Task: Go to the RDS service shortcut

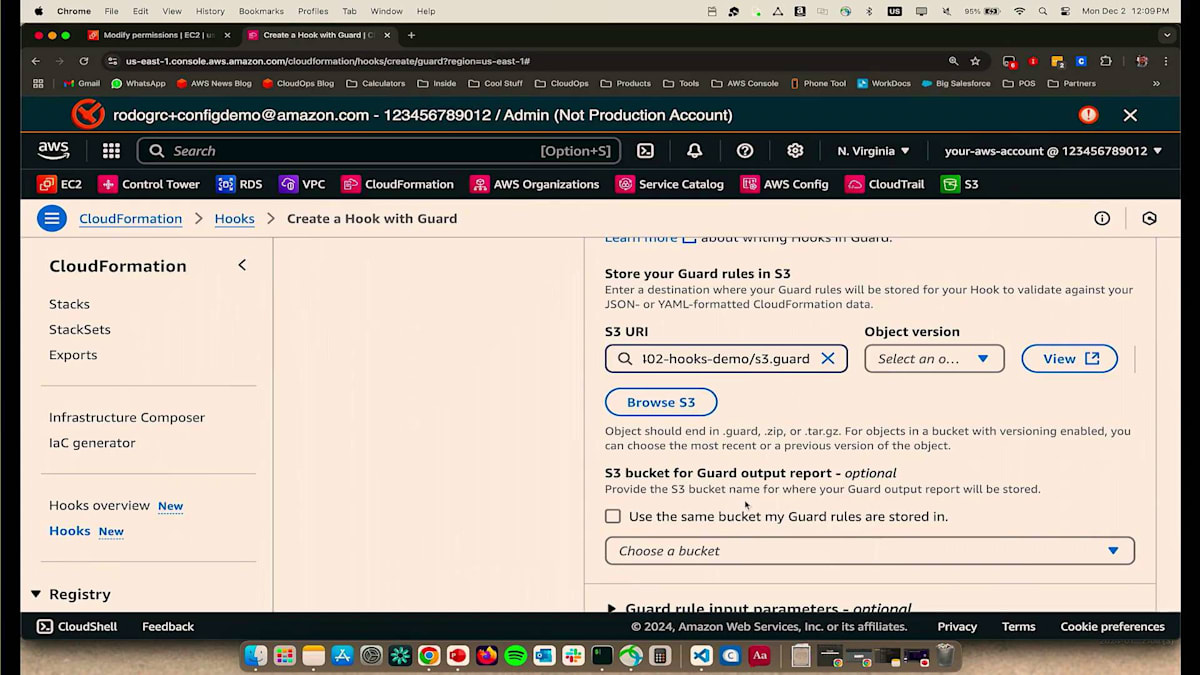Action: [x=239, y=184]
